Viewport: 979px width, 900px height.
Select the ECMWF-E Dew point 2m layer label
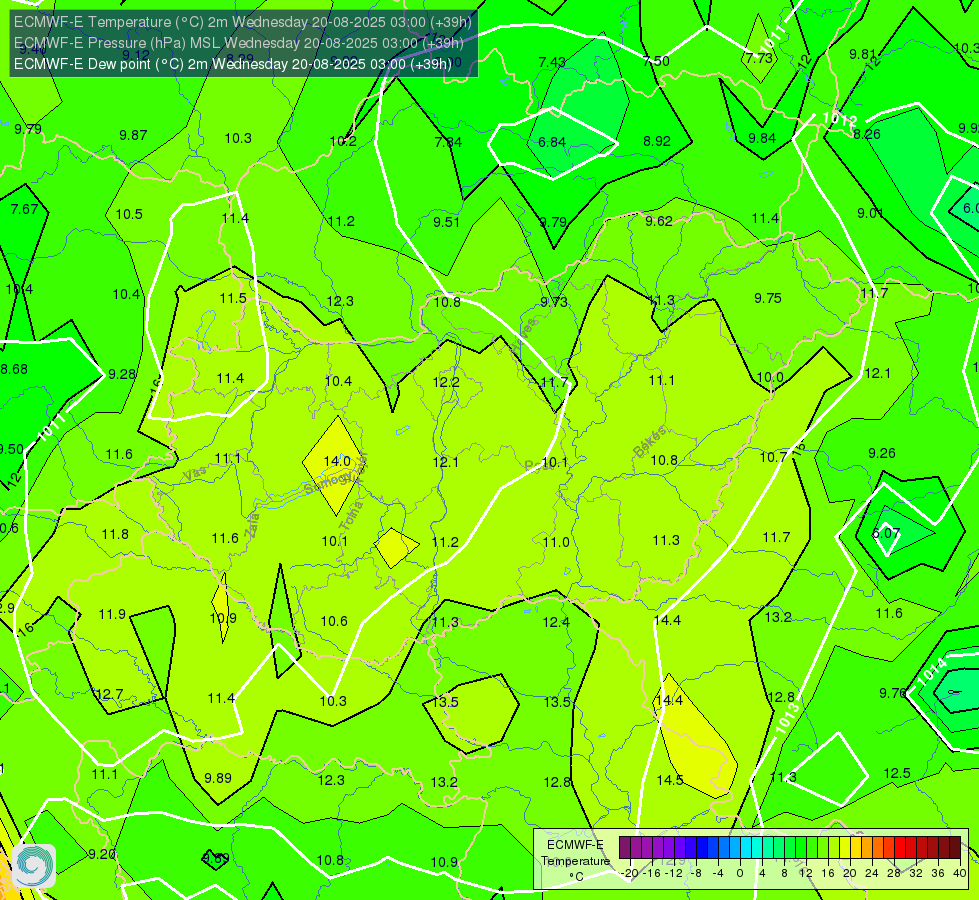point(233,64)
